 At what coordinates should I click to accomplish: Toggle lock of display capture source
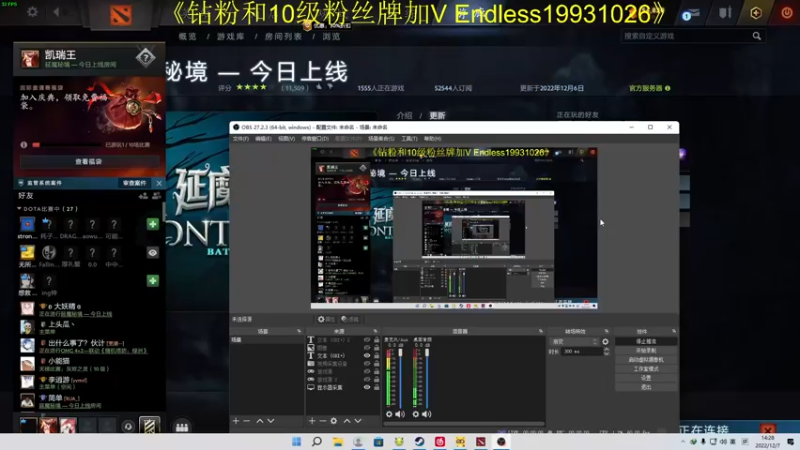click(377, 387)
